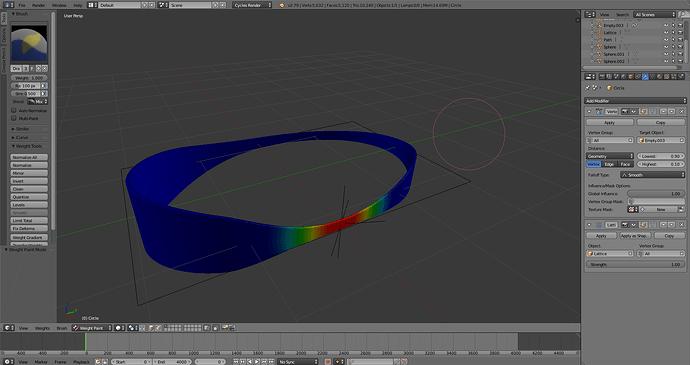Open the Window menu
This screenshot has width=690, height=365.
click(x=59, y=5)
